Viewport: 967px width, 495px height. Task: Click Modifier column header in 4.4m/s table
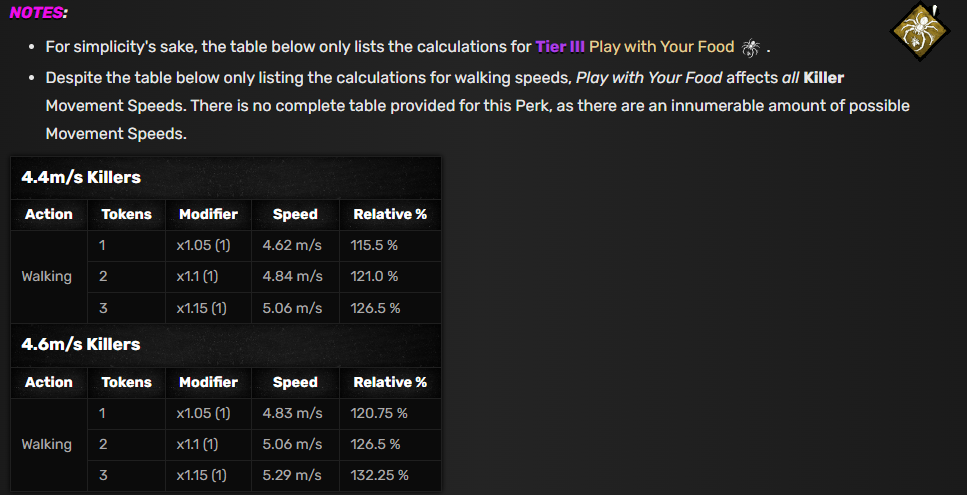click(x=208, y=215)
